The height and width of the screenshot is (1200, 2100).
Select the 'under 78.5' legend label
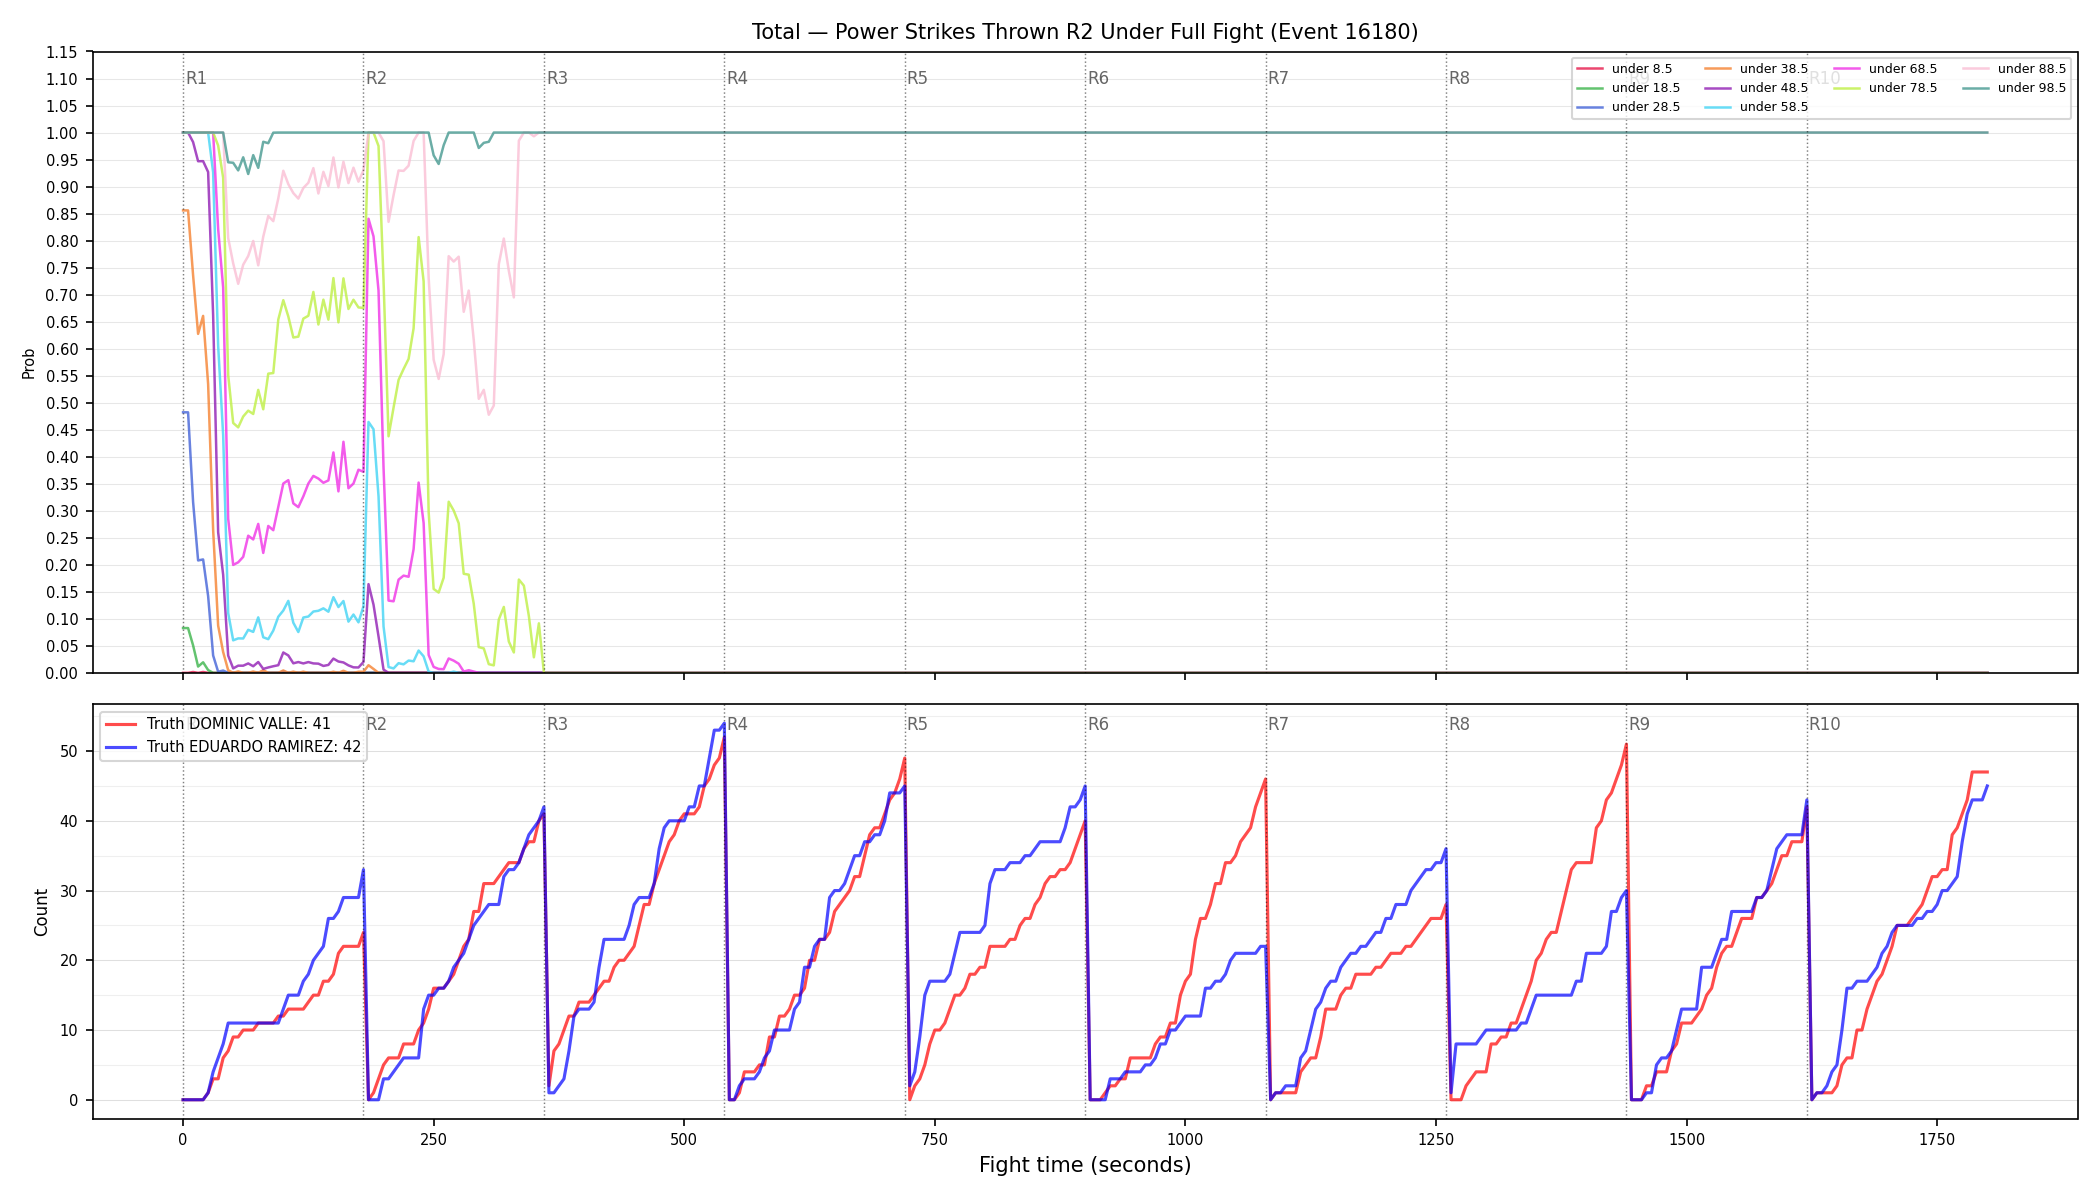(1903, 88)
